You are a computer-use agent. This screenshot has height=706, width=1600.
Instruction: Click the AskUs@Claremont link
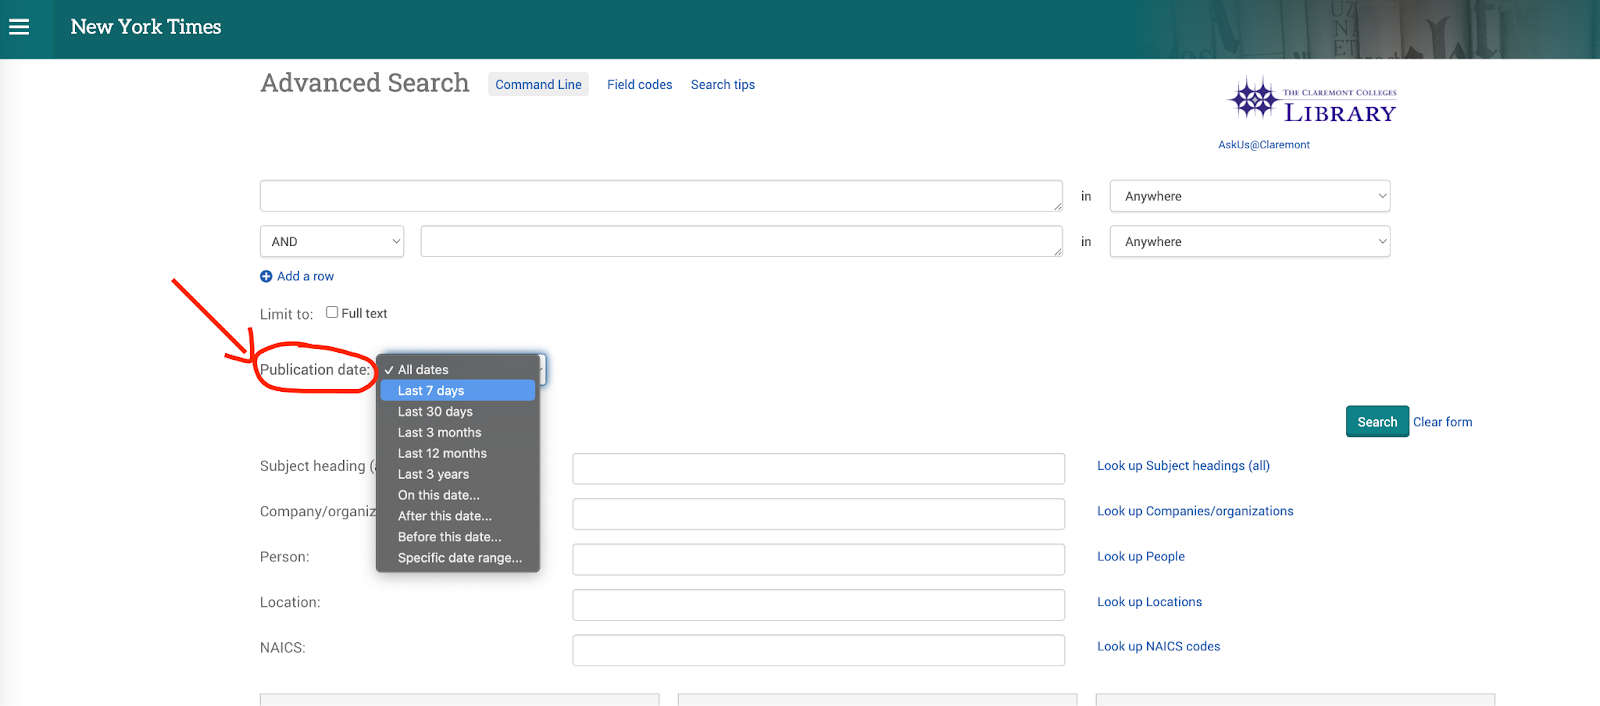(1264, 145)
